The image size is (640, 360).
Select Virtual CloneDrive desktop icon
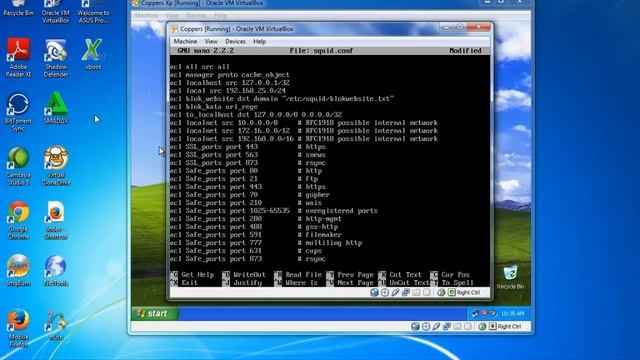pos(56,166)
